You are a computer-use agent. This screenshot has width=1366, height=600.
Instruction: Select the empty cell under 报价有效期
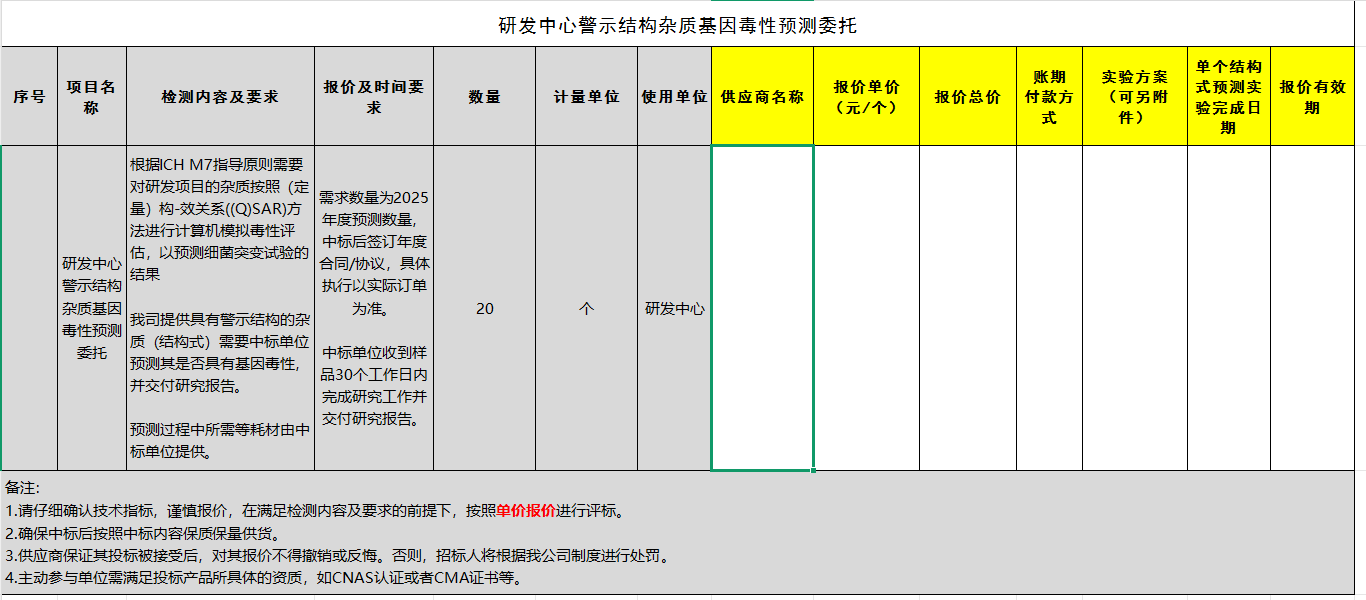point(1312,309)
